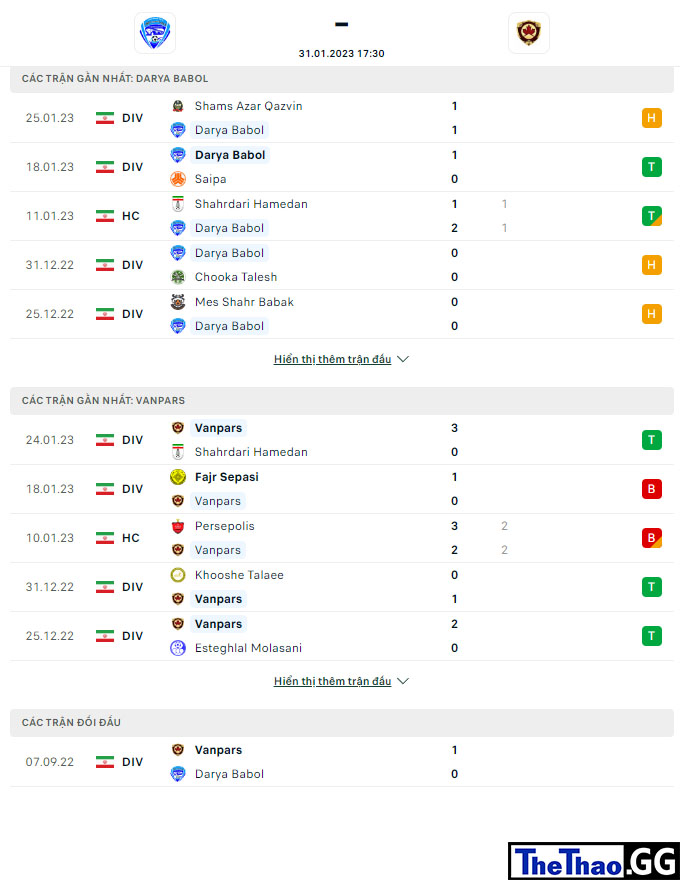Click the Mes Shahr Babak team logo

click(x=178, y=302)
